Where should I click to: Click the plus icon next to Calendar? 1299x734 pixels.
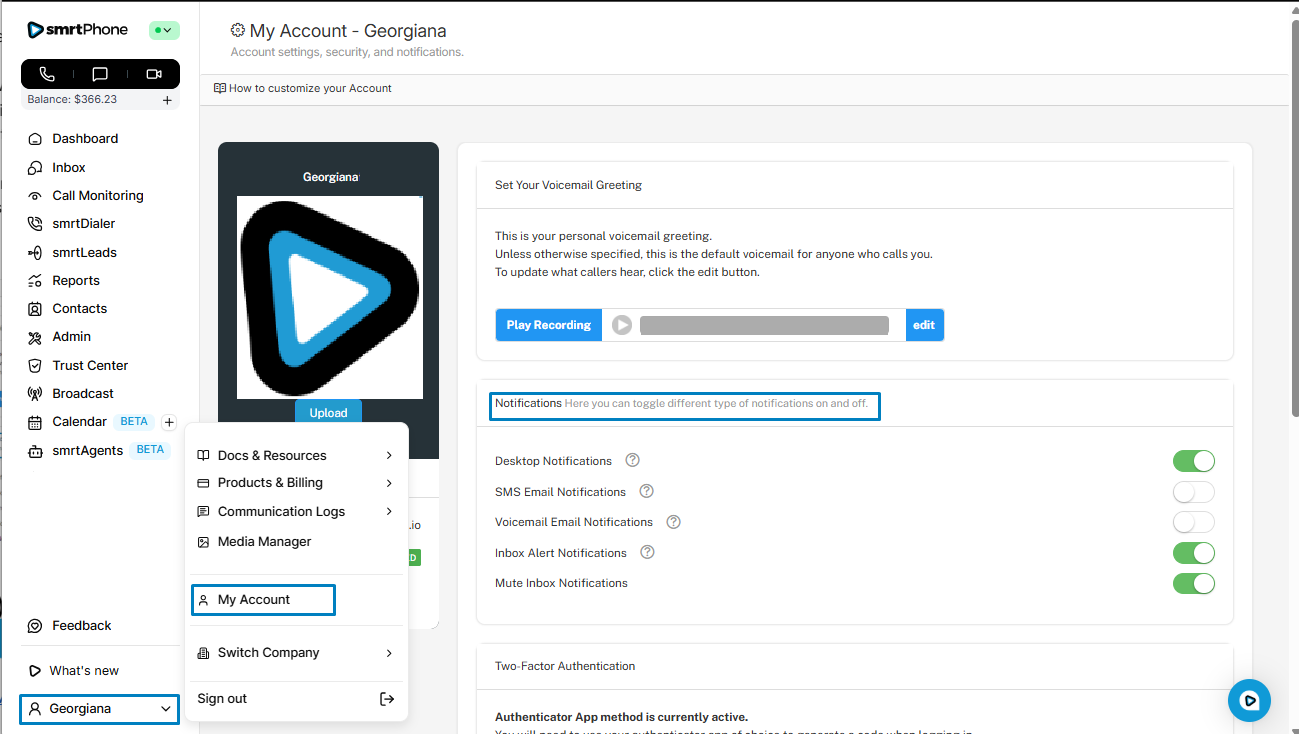tap(169, 422)
